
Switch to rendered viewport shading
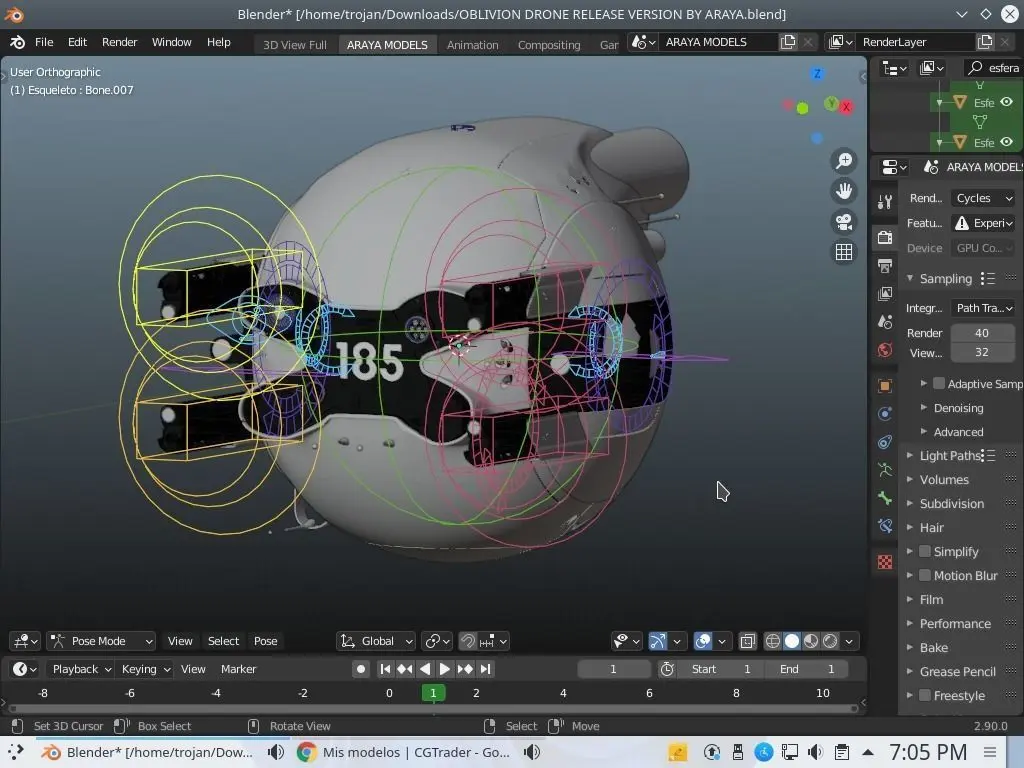tap(830, 641)
